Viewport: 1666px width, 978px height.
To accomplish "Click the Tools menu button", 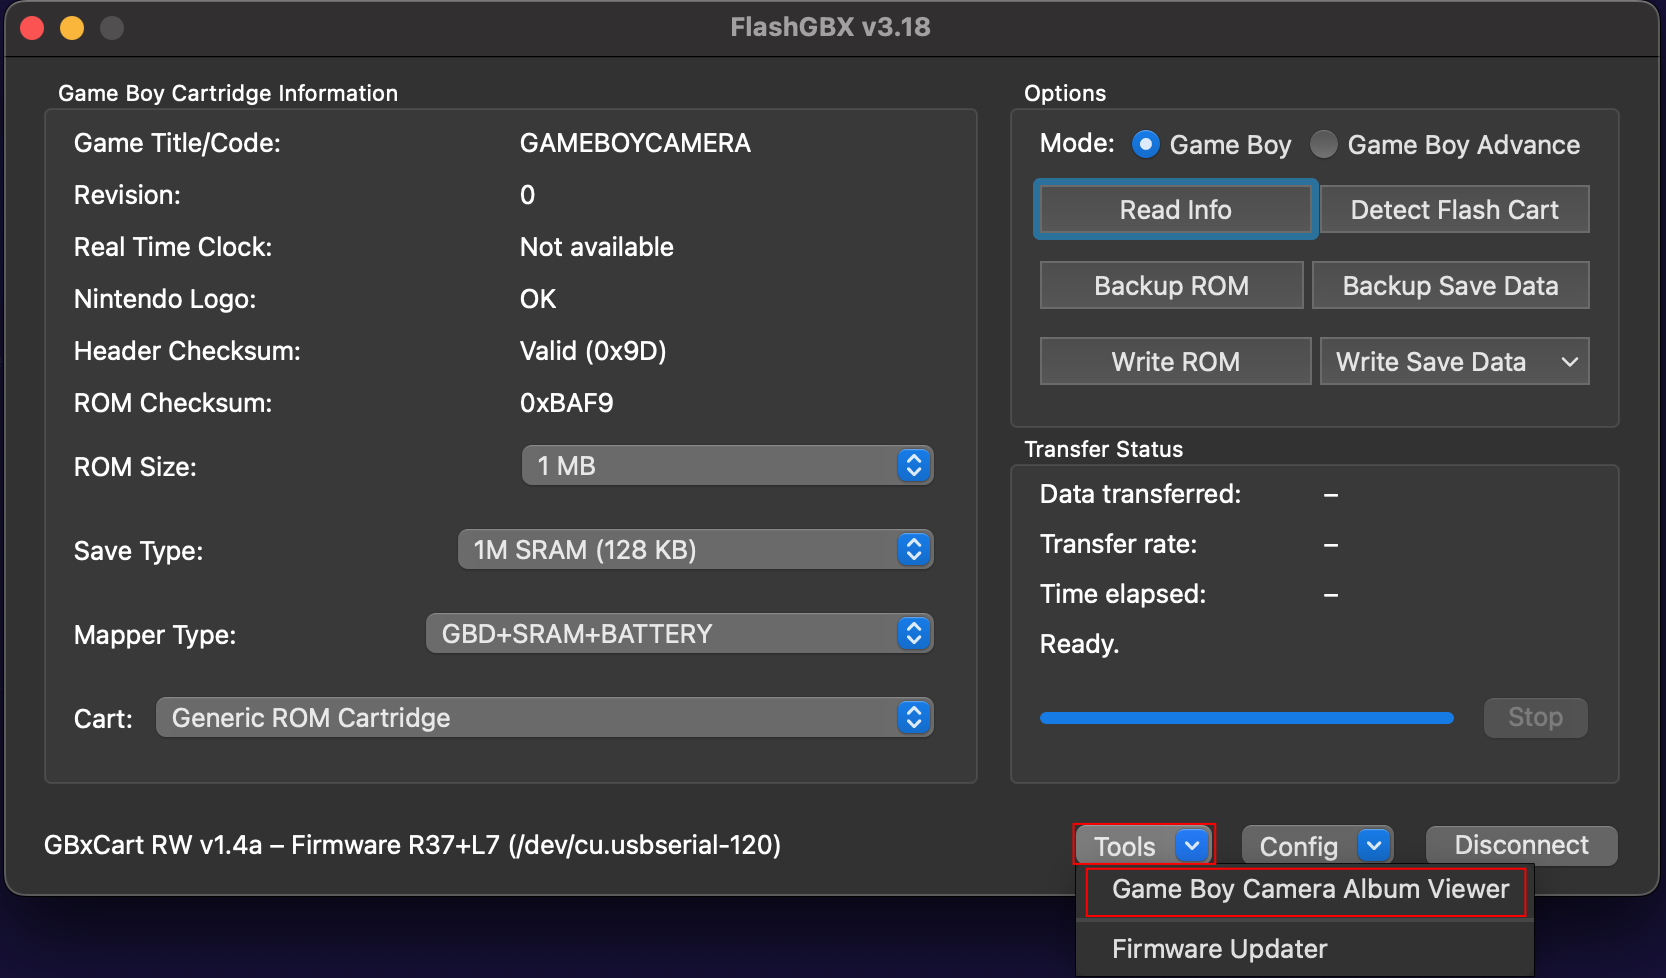I will click(1144, 846).
